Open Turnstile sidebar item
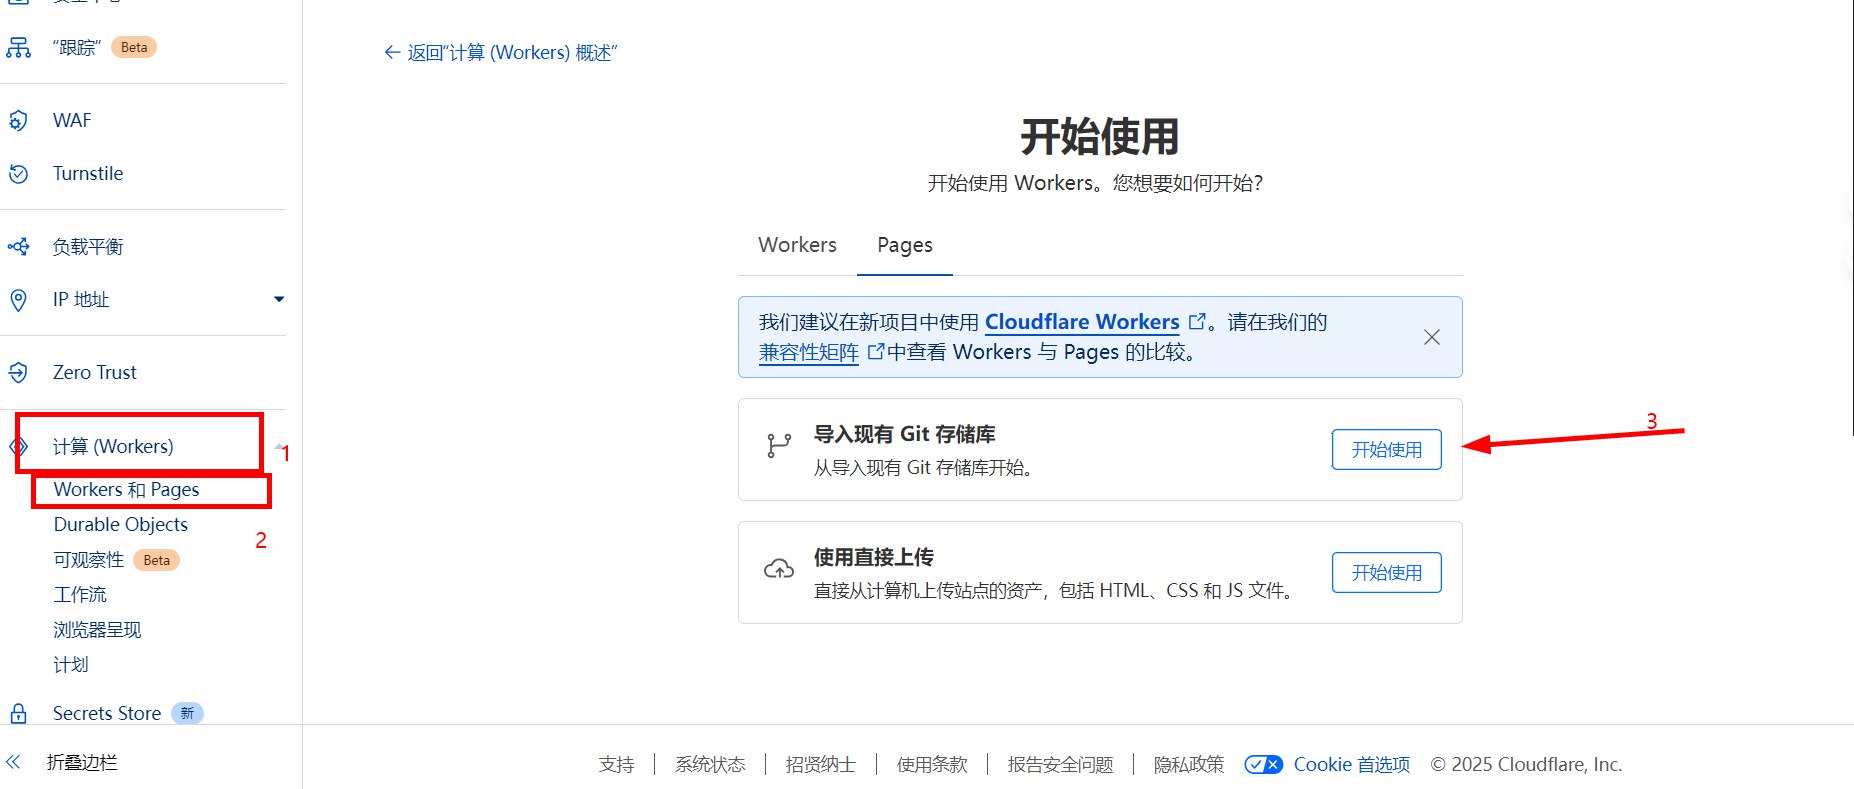This screenshot has height=789, width=1854. [88, 173]
